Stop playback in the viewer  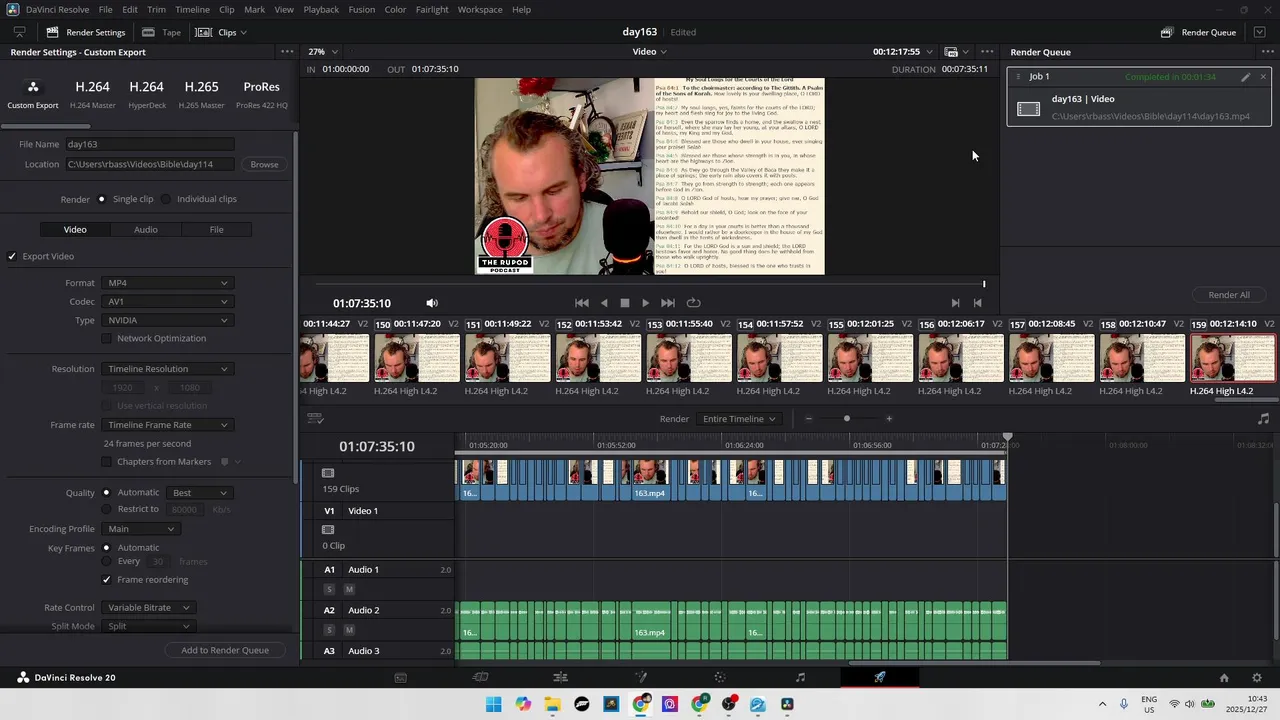(625, 303)
